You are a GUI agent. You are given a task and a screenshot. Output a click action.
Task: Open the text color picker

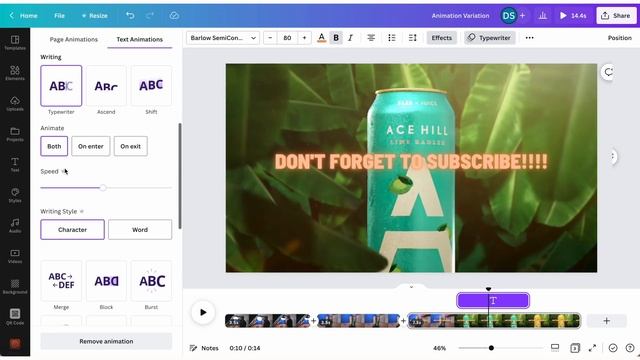pyautogui.click(x=322, y=38)
